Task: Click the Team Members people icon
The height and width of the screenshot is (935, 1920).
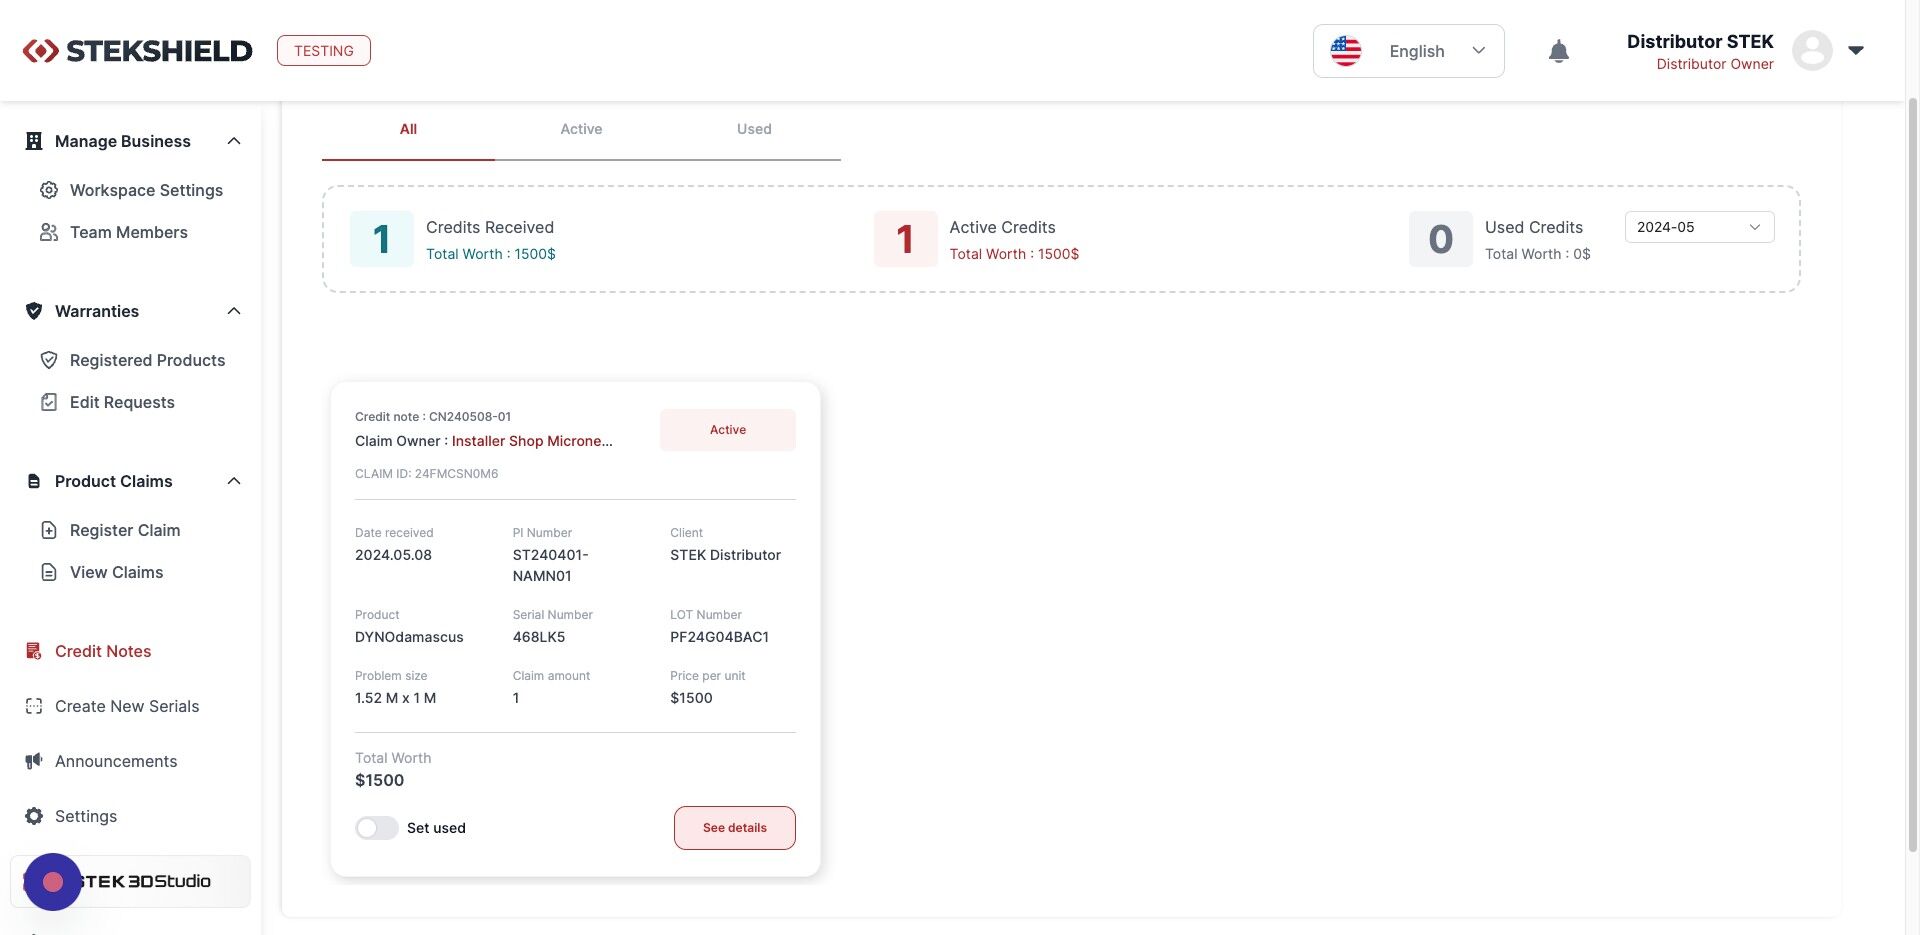Action: coord(48,232)
